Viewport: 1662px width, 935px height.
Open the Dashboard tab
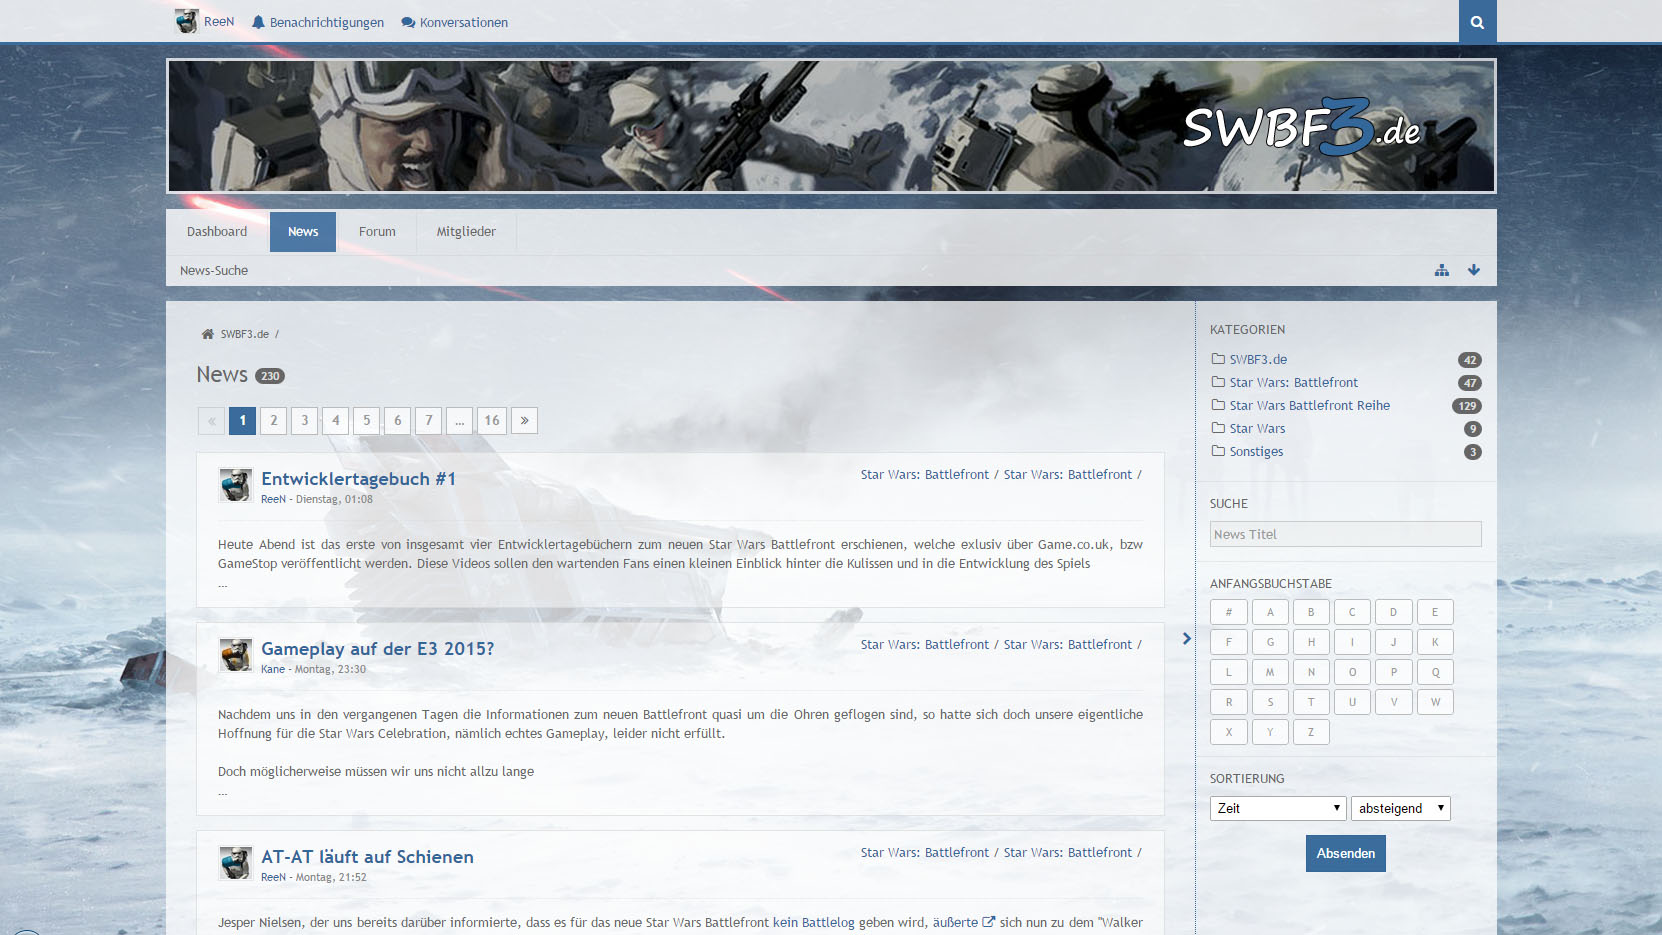pos(217,231)
